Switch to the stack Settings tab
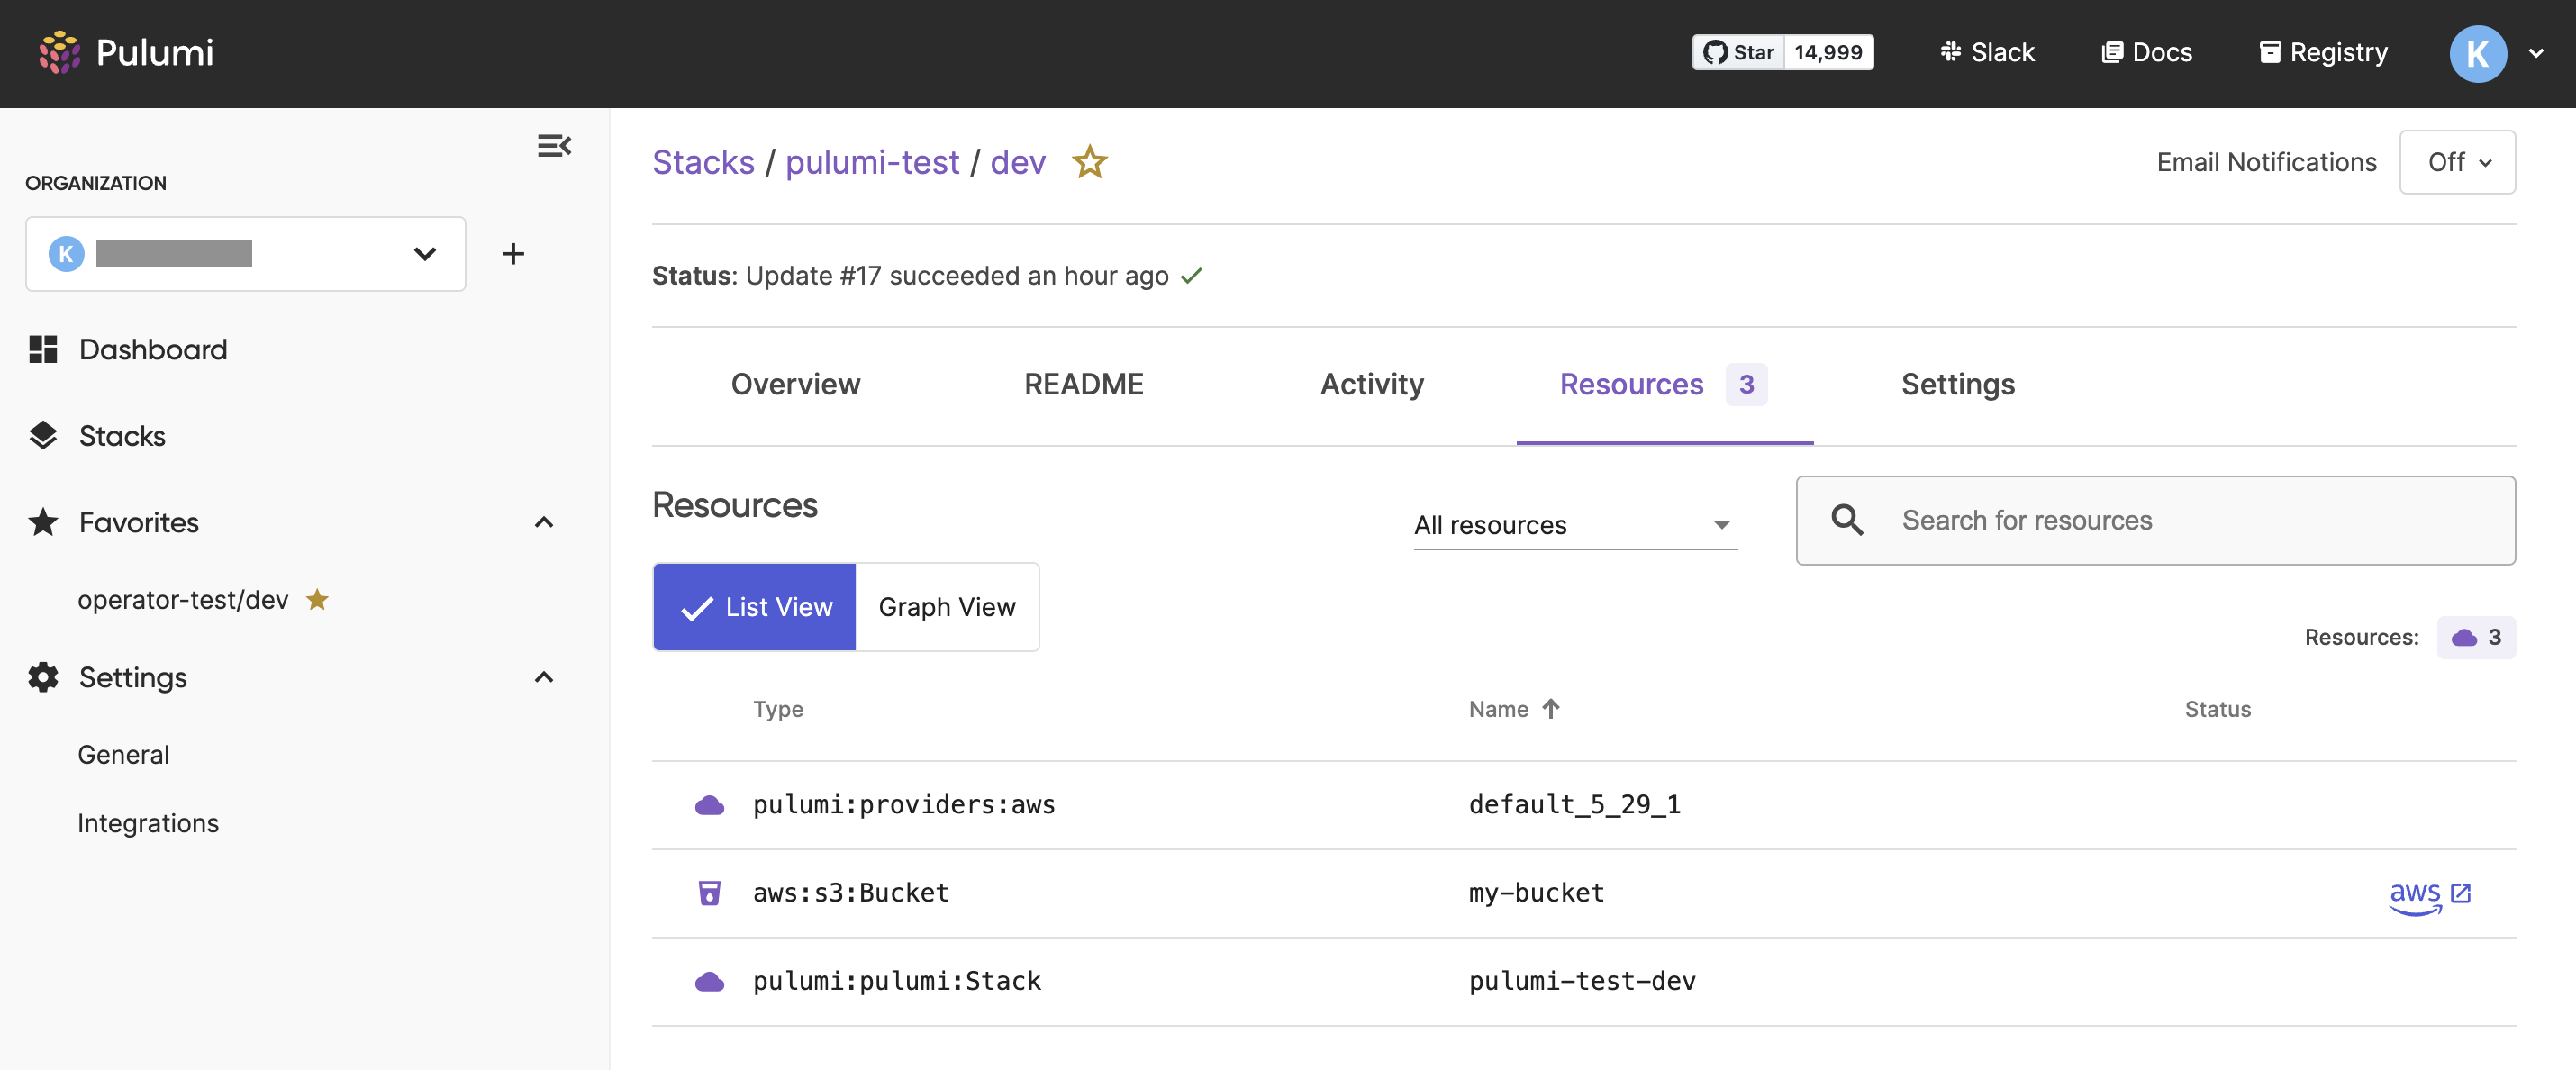This screenshot has height=1070, width=2576. (1958, 384)
